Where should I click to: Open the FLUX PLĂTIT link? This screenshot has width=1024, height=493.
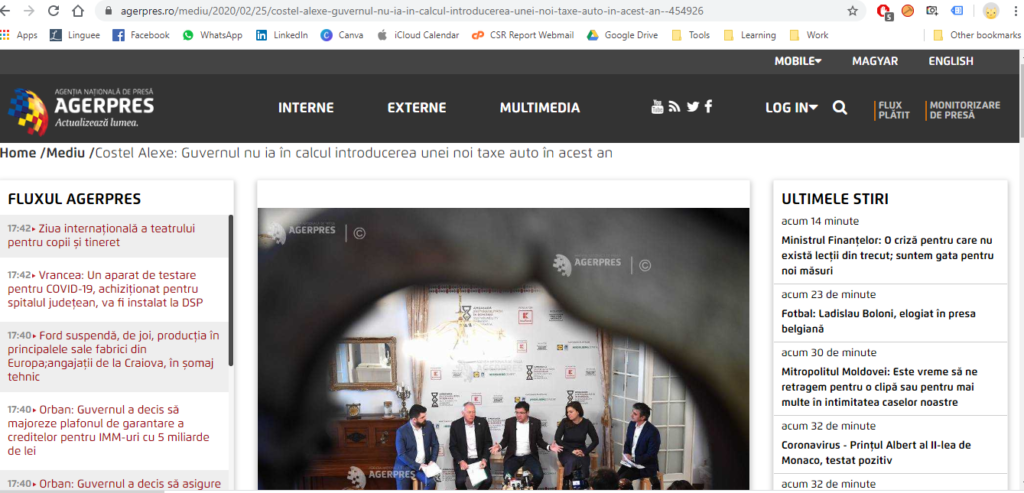893,110
